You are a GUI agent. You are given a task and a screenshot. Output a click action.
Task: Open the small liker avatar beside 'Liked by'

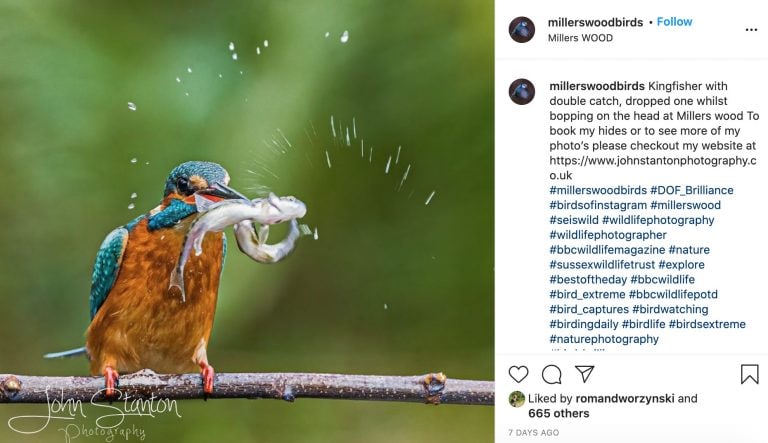click(517, 399)
